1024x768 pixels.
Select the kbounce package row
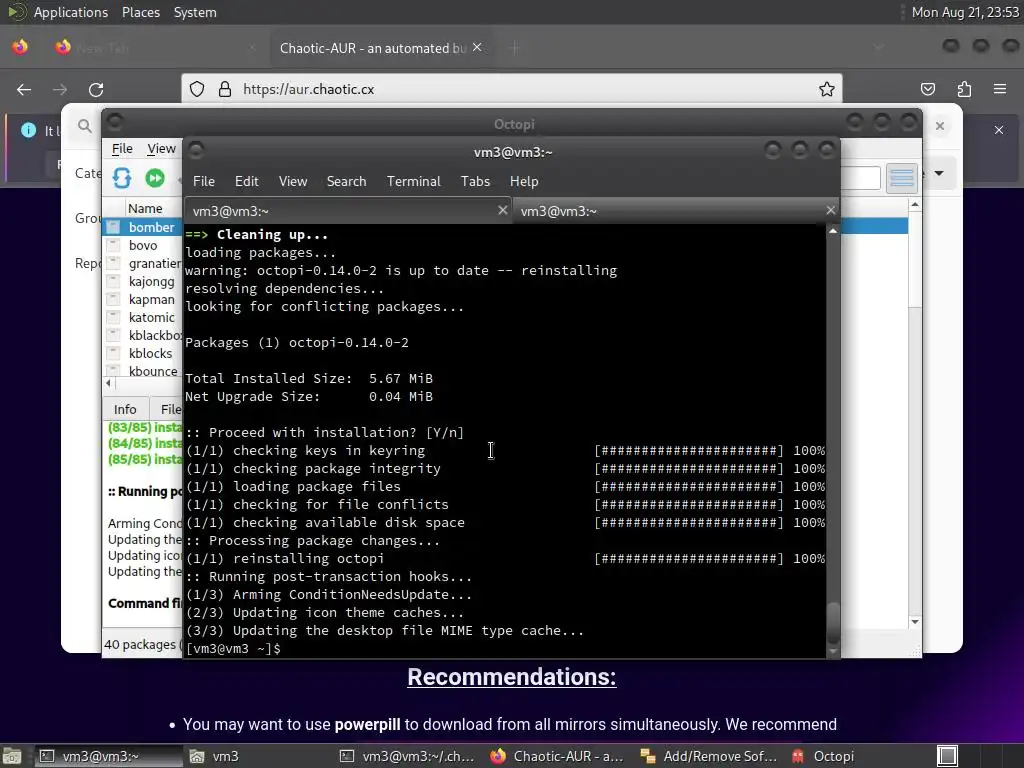pyautogui.click(x=143, y=371)
